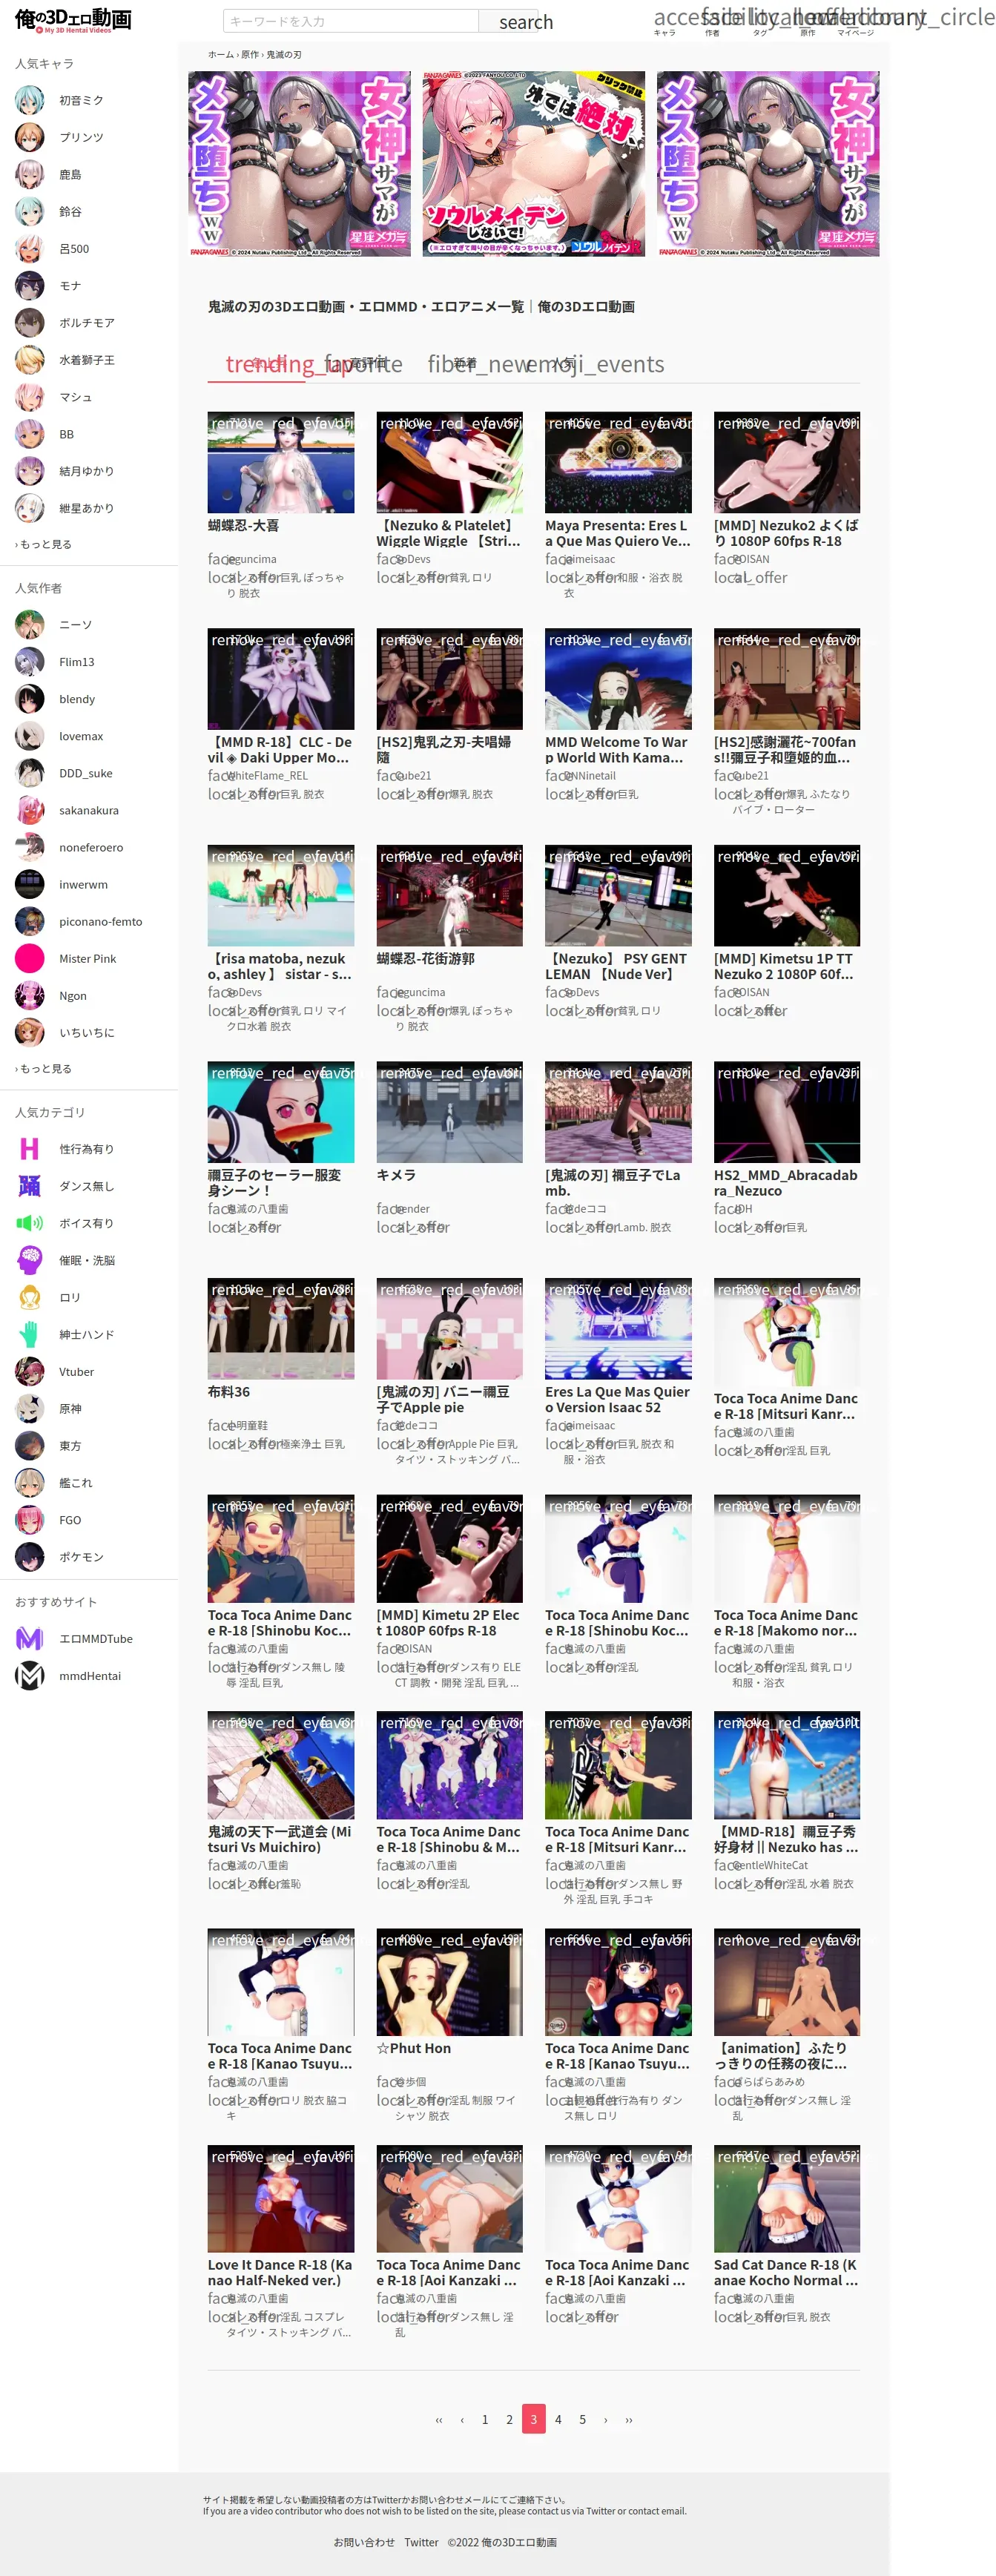
Task: Click the Twitter footer link
Action: (421, 2541)
